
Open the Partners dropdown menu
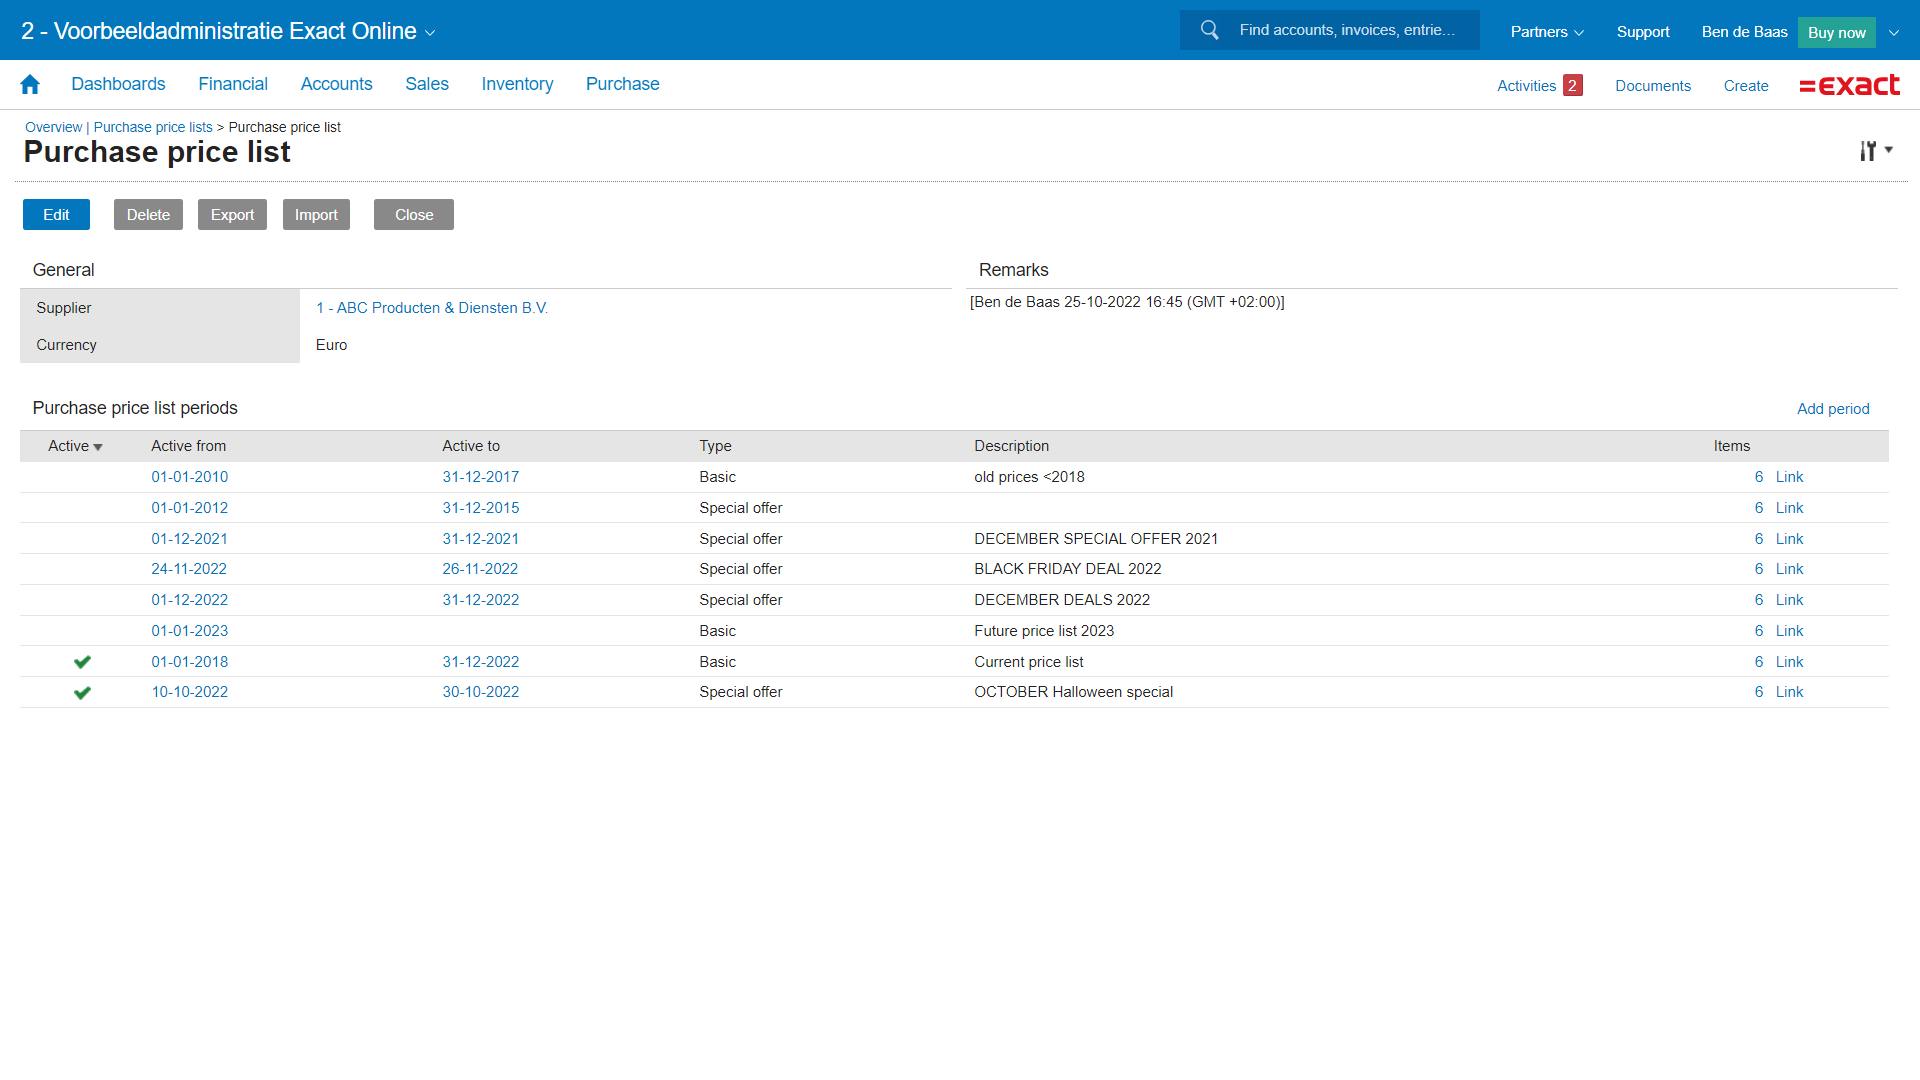click(1546, 32)
